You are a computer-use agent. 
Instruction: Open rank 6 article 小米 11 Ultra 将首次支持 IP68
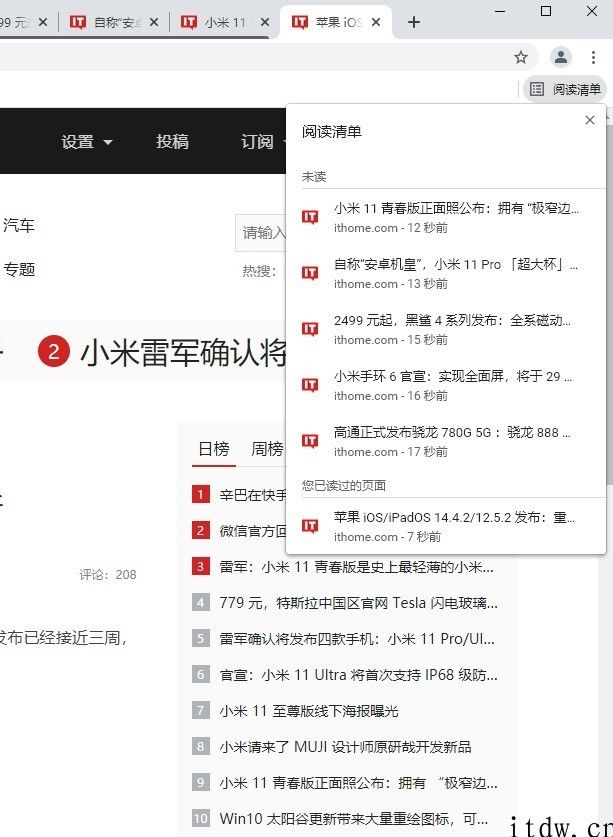click(358, 675)
